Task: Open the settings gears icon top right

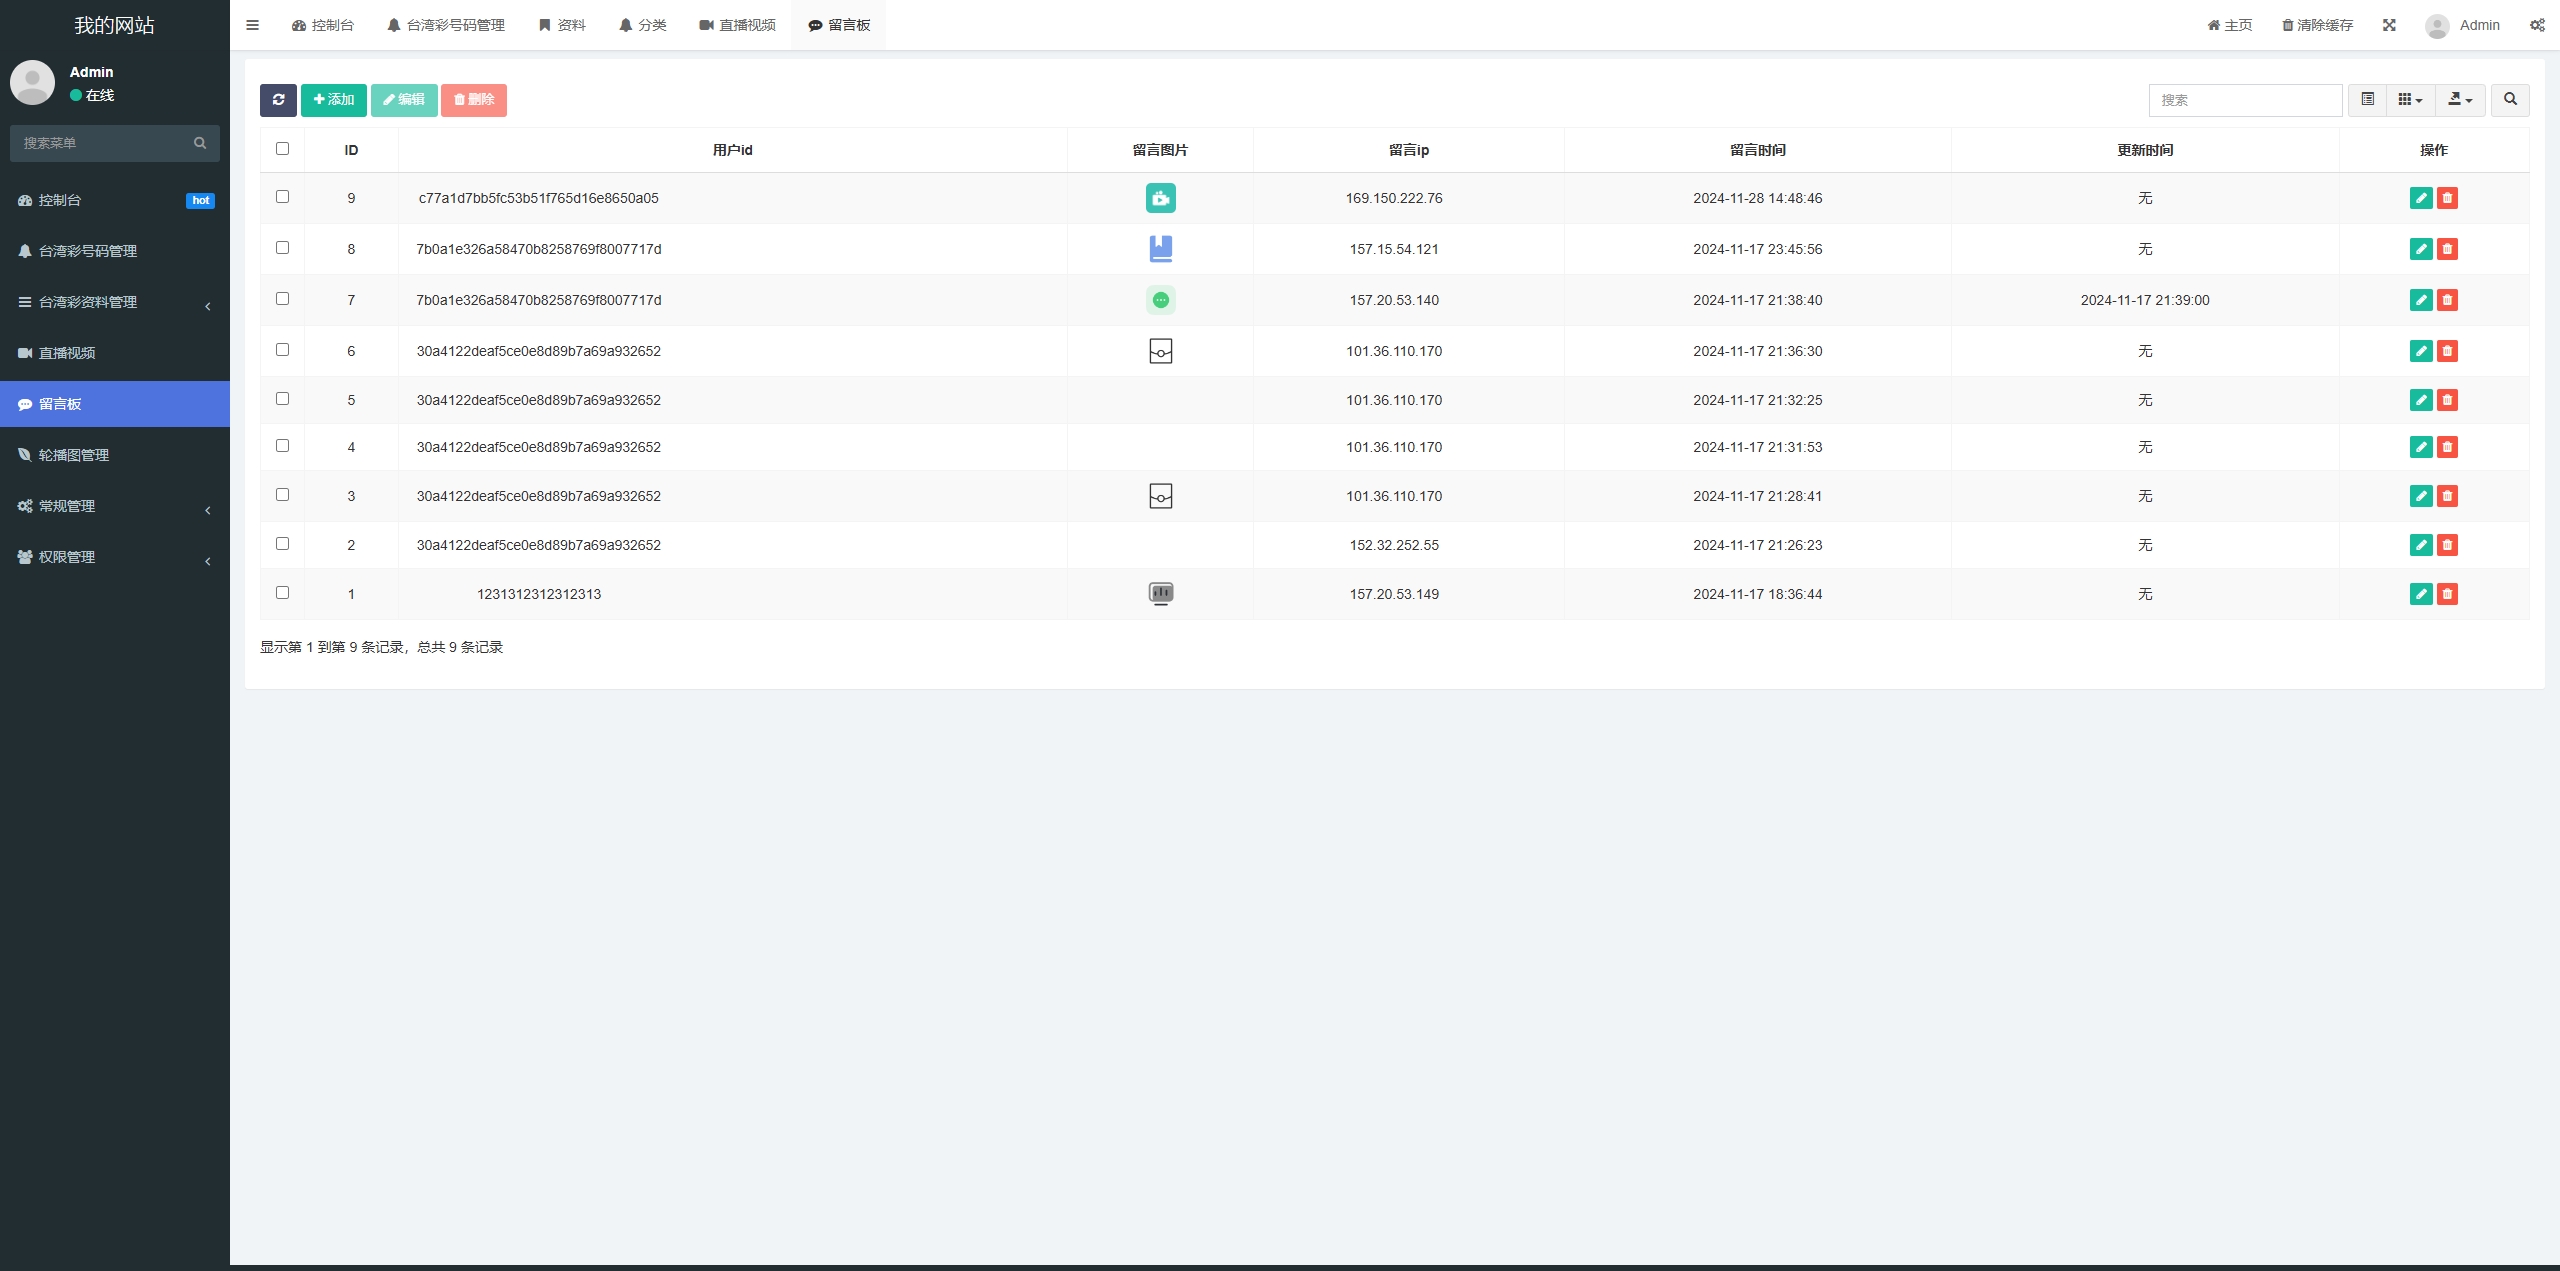Action: coord(2537,25)
